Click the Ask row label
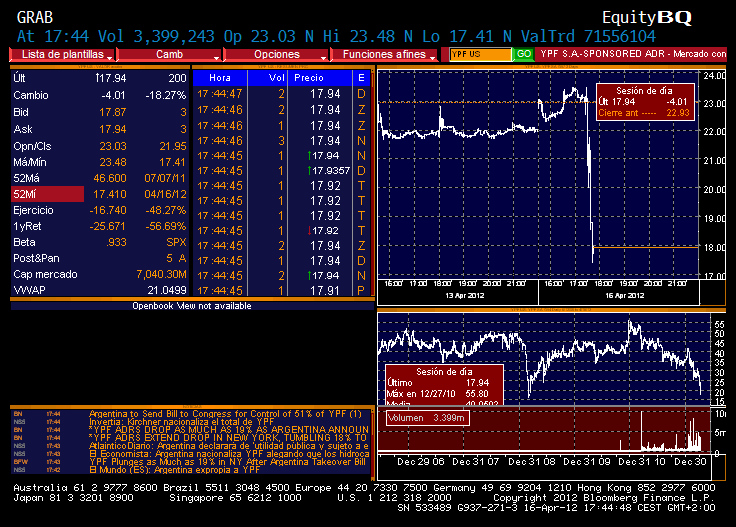This screenshot has width=736, height=527. click(23, 129)
